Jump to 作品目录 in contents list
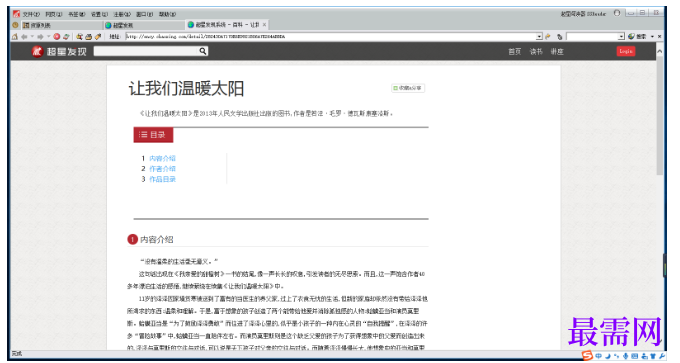 [162, 180]
